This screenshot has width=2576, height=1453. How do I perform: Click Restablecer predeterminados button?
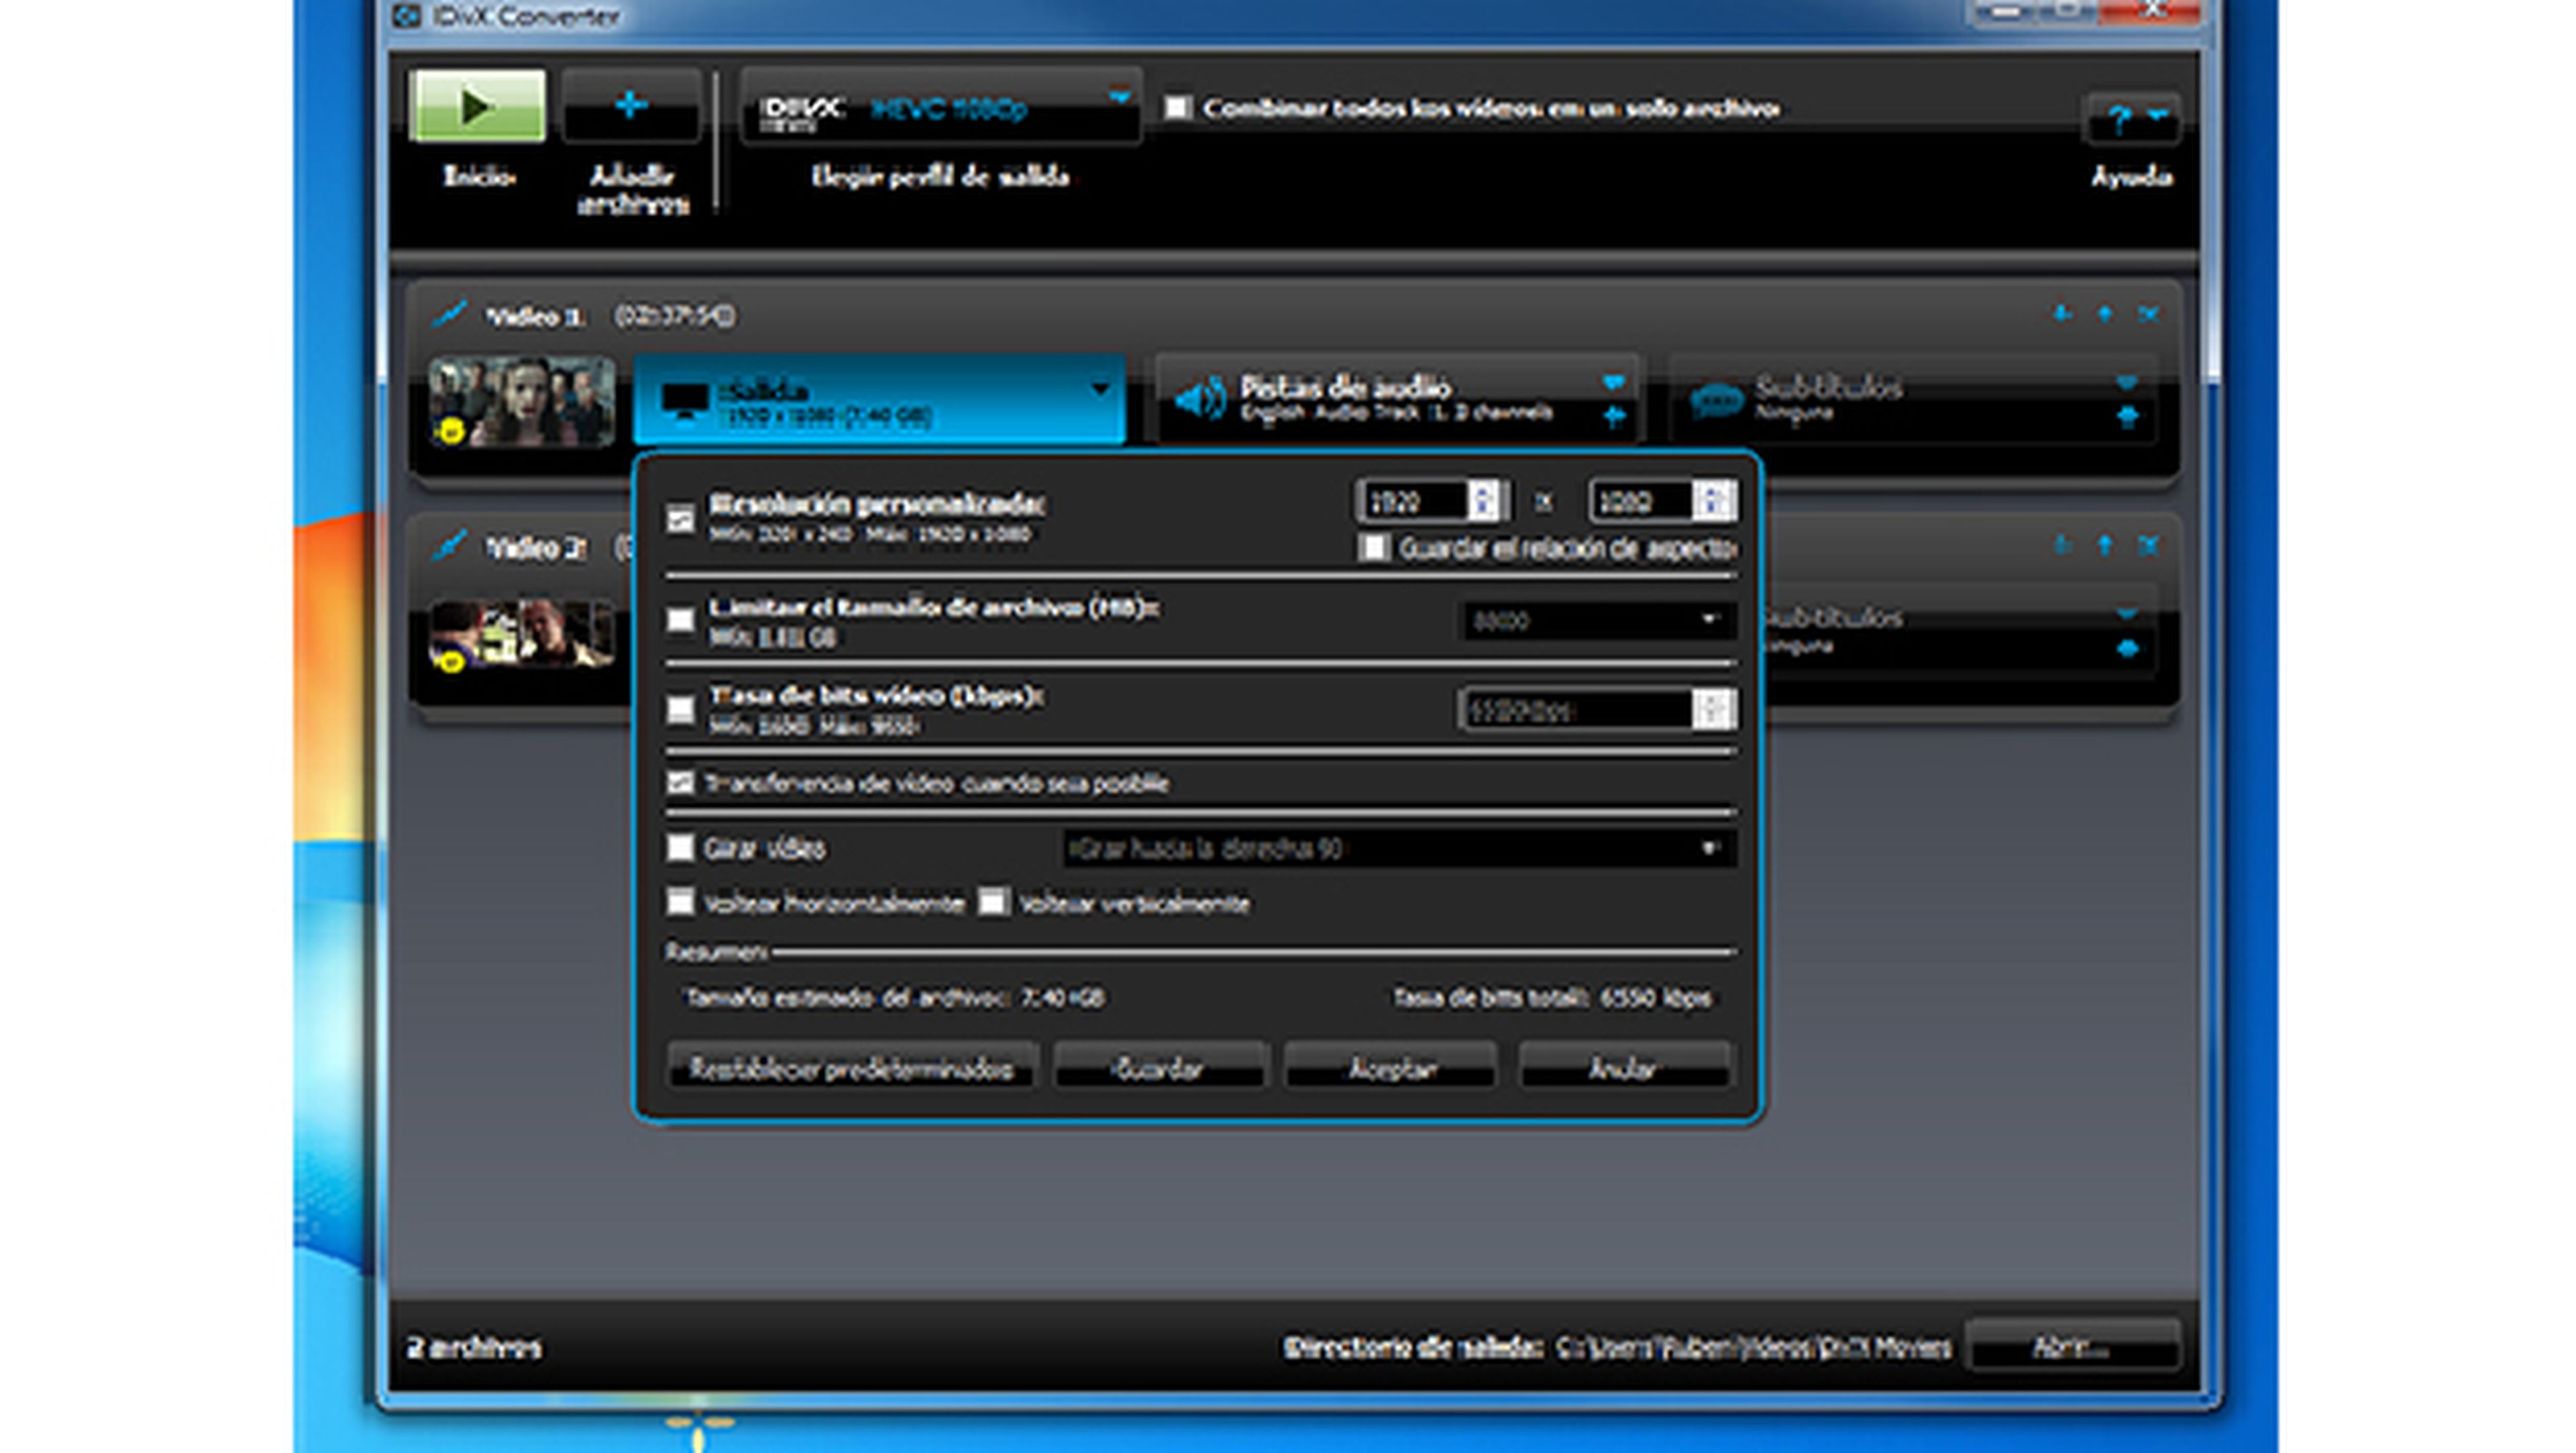pos(851,1068)
